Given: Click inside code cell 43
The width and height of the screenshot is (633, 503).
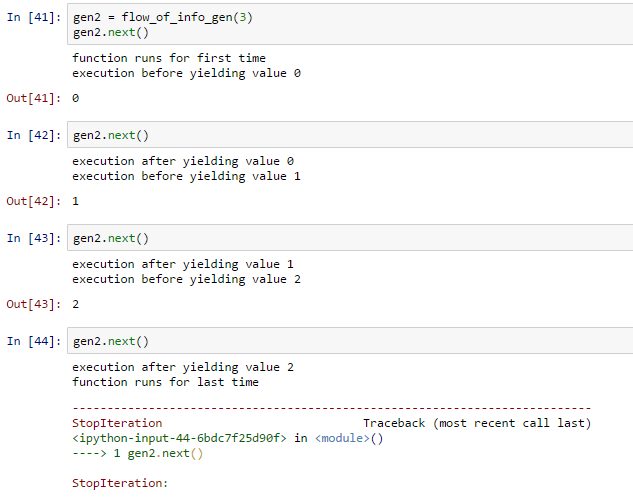Looking at the screenshot, I should coord(350,237).
